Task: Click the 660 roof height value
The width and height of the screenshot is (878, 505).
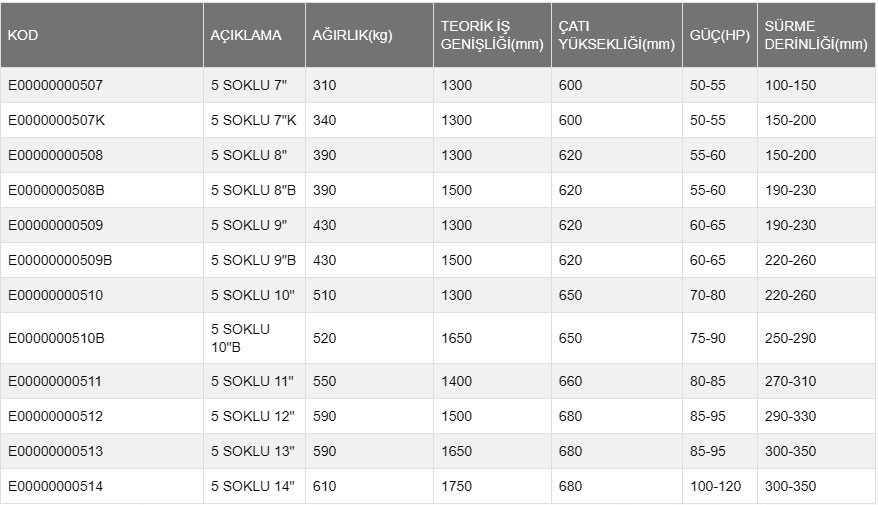Action: pyautogui.click(x=570, y=382)
